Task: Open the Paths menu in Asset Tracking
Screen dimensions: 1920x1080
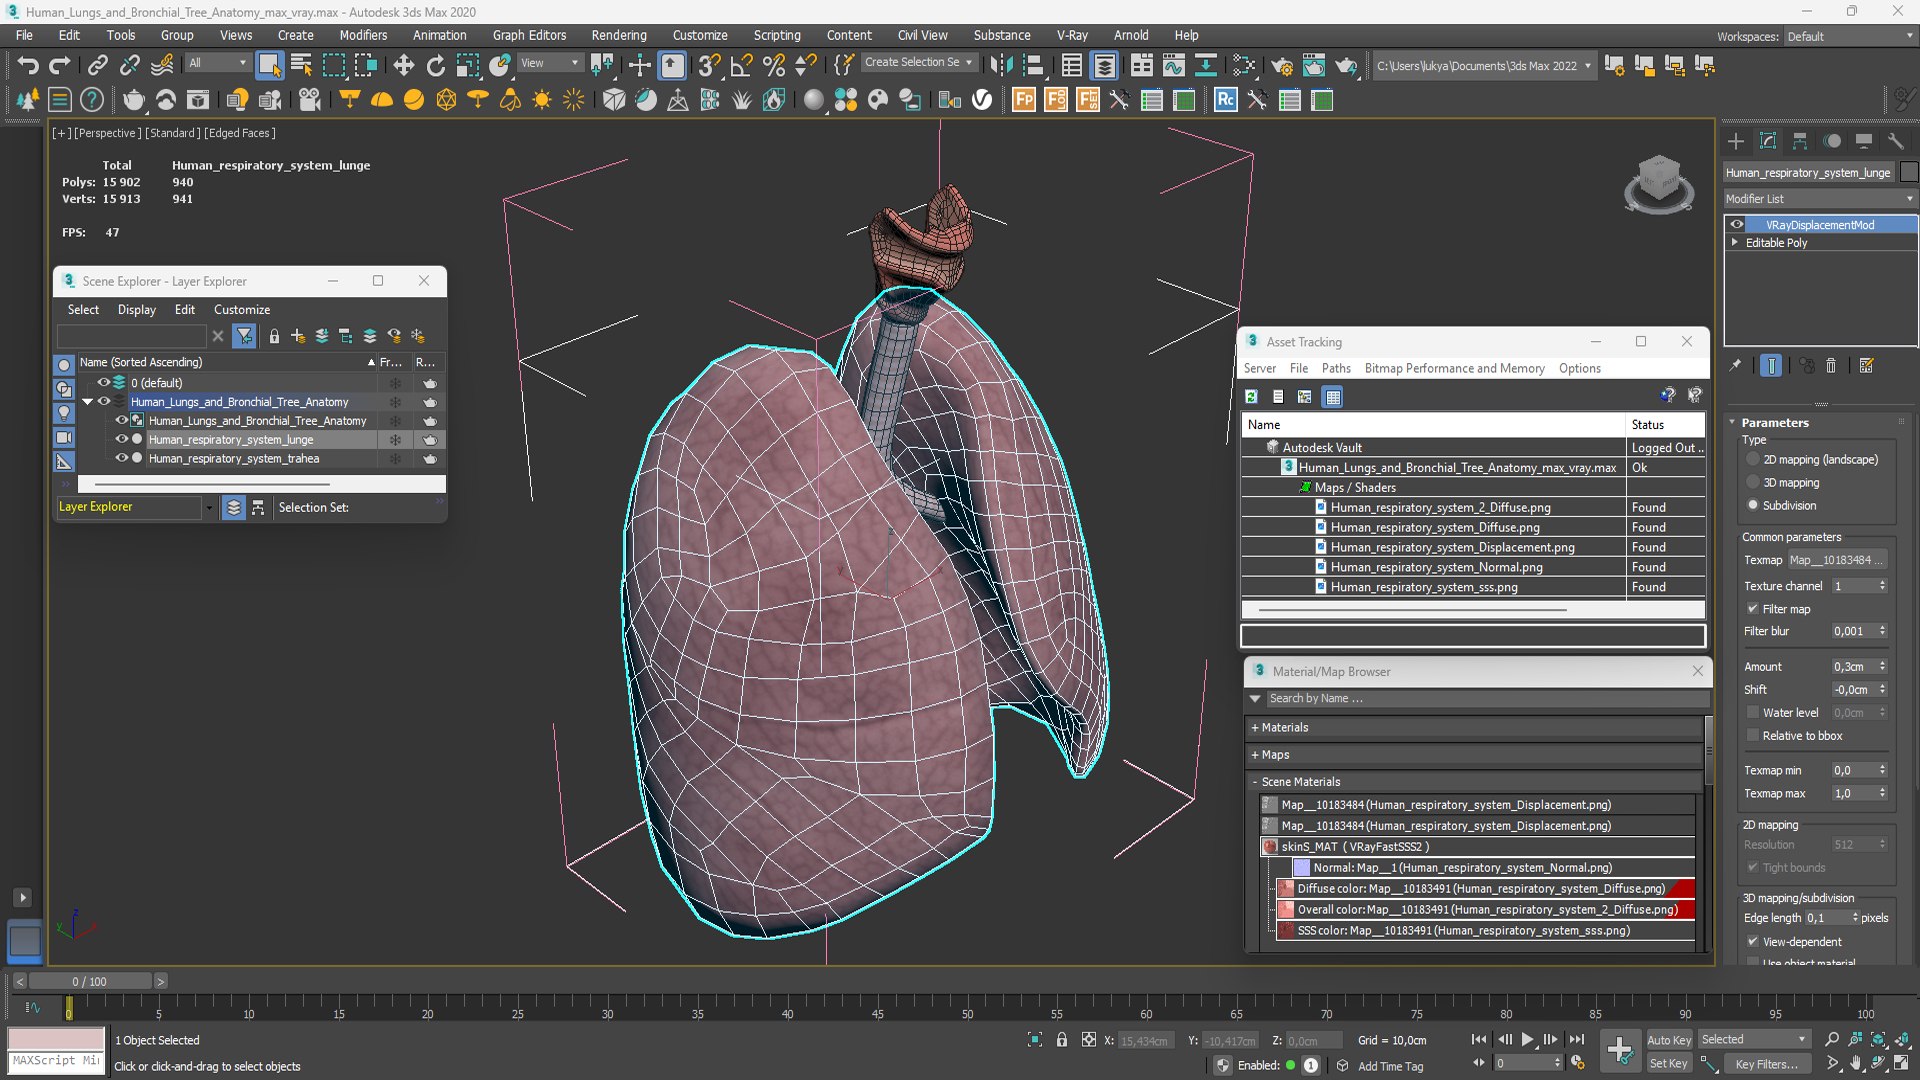Action: (x=1335, y=369)
